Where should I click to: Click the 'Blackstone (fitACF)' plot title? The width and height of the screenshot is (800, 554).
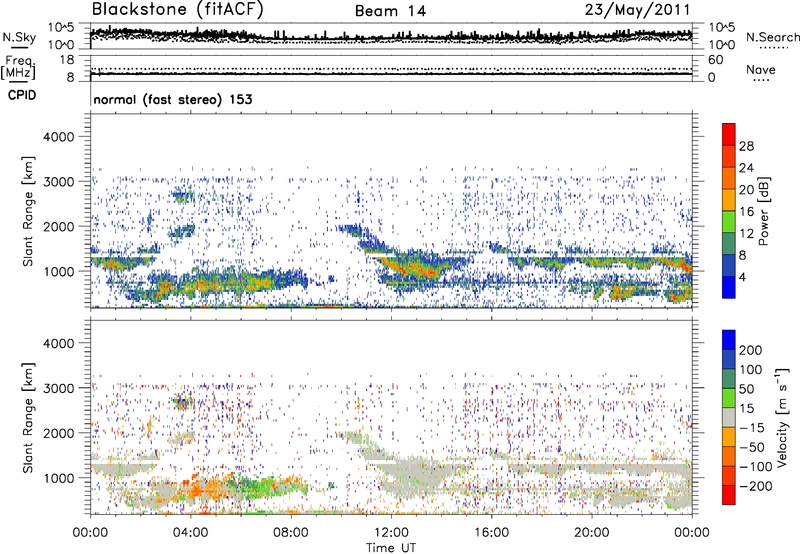point(177,9)
